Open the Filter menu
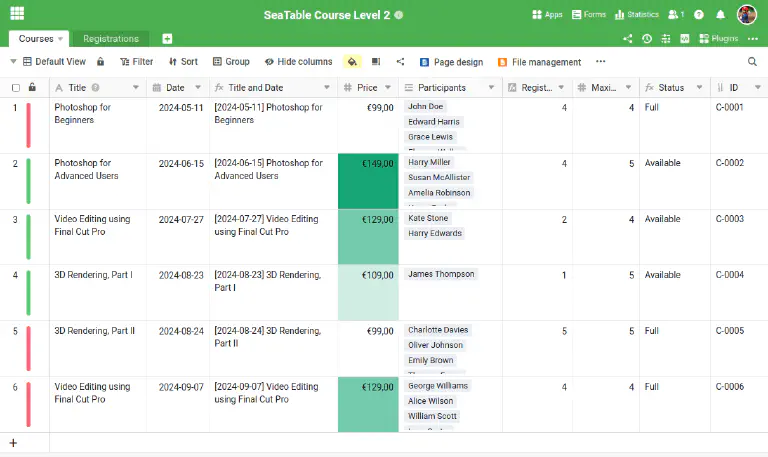768x457 pixels. click(136, 62)
